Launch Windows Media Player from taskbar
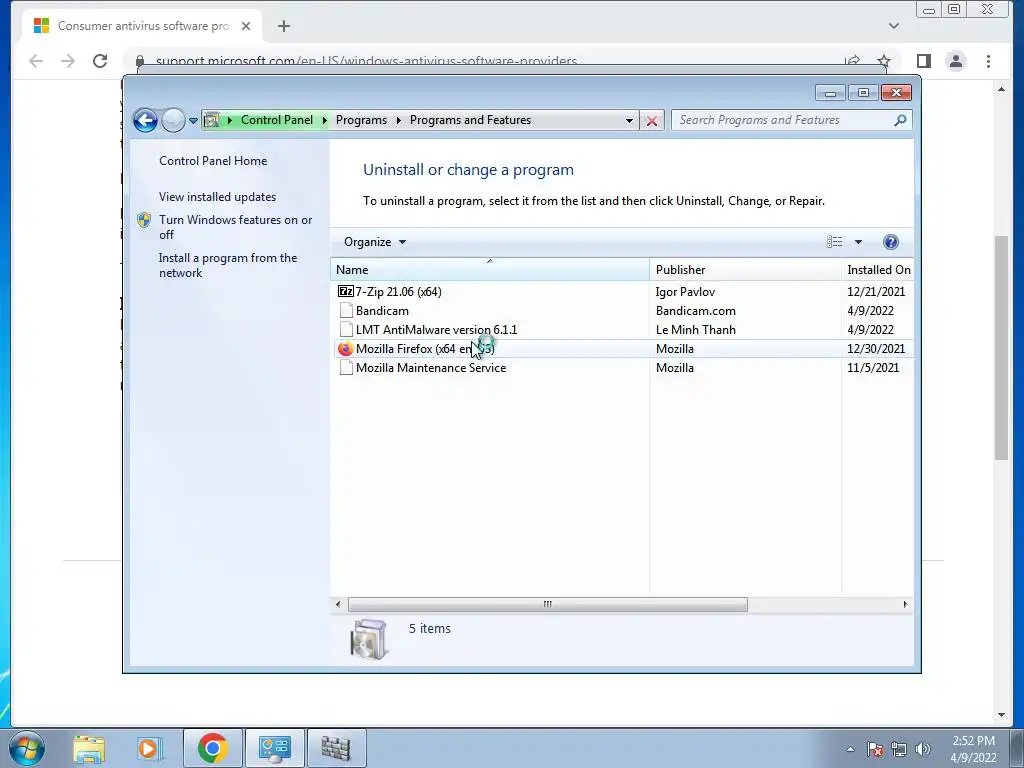 pyautogui.click(x=150, y=748)
